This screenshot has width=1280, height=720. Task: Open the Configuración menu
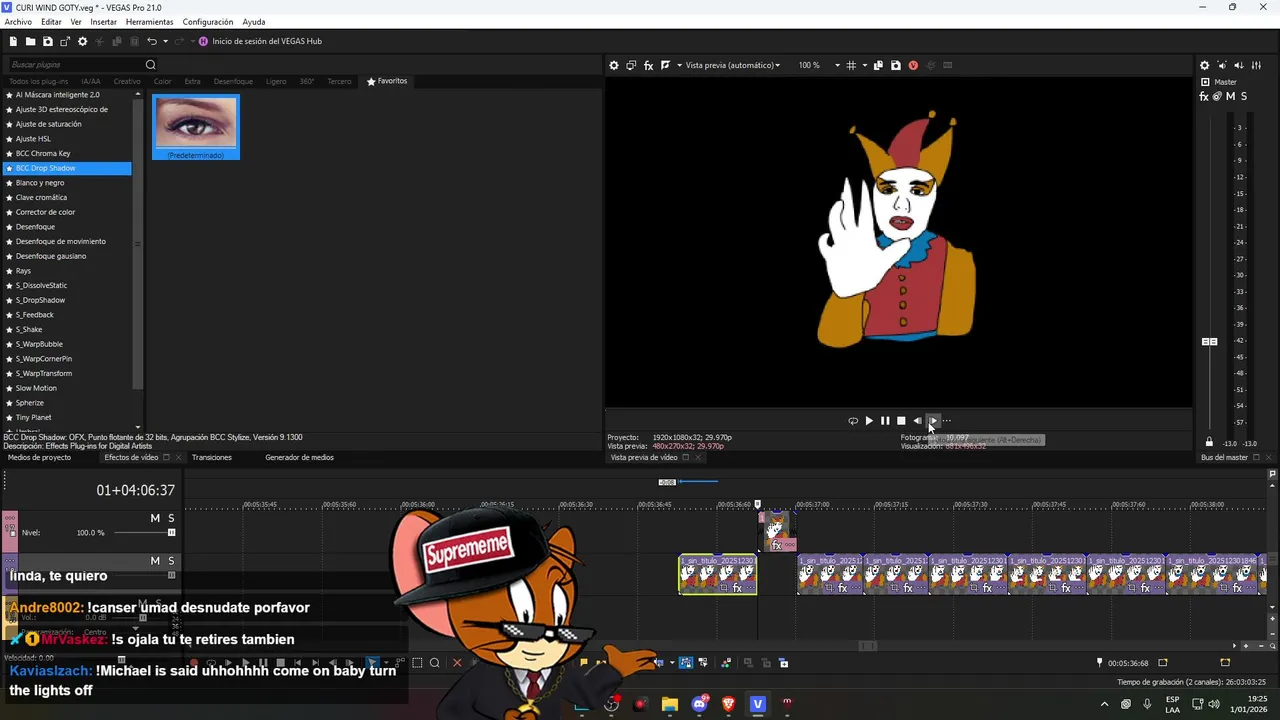pyautogui.click(x=208, y=22)
